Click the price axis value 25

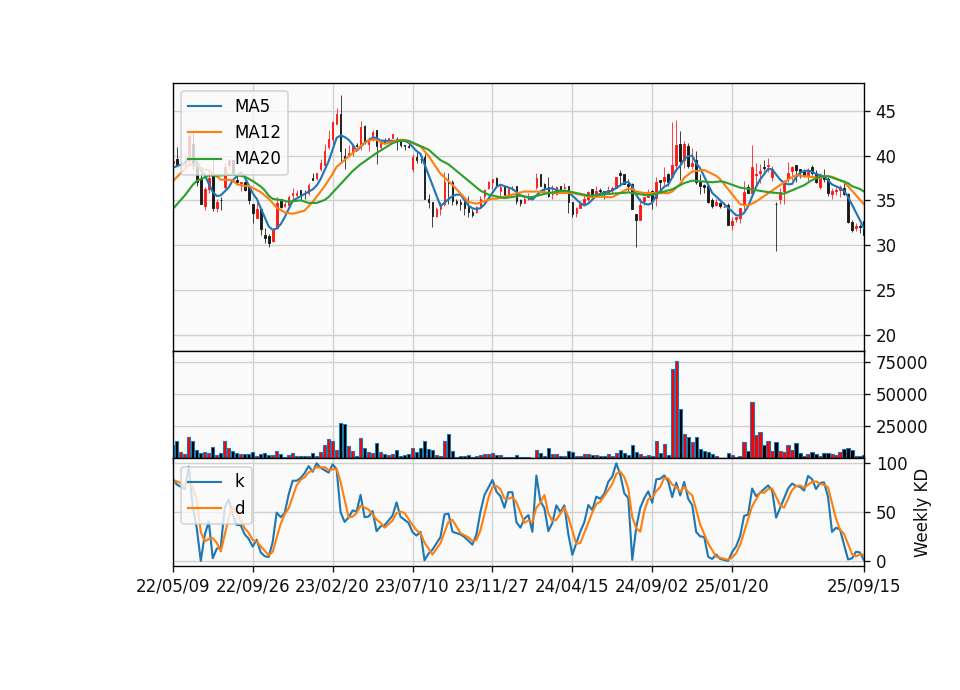(885, 291)
